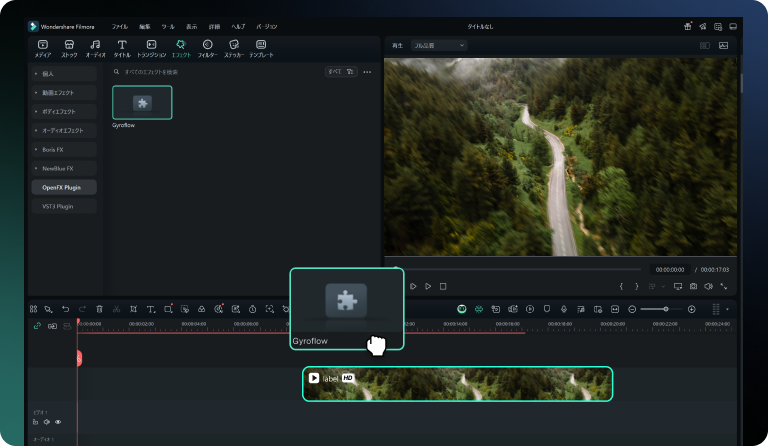Adjust the preview volume speaker icon

click(708, 286)
